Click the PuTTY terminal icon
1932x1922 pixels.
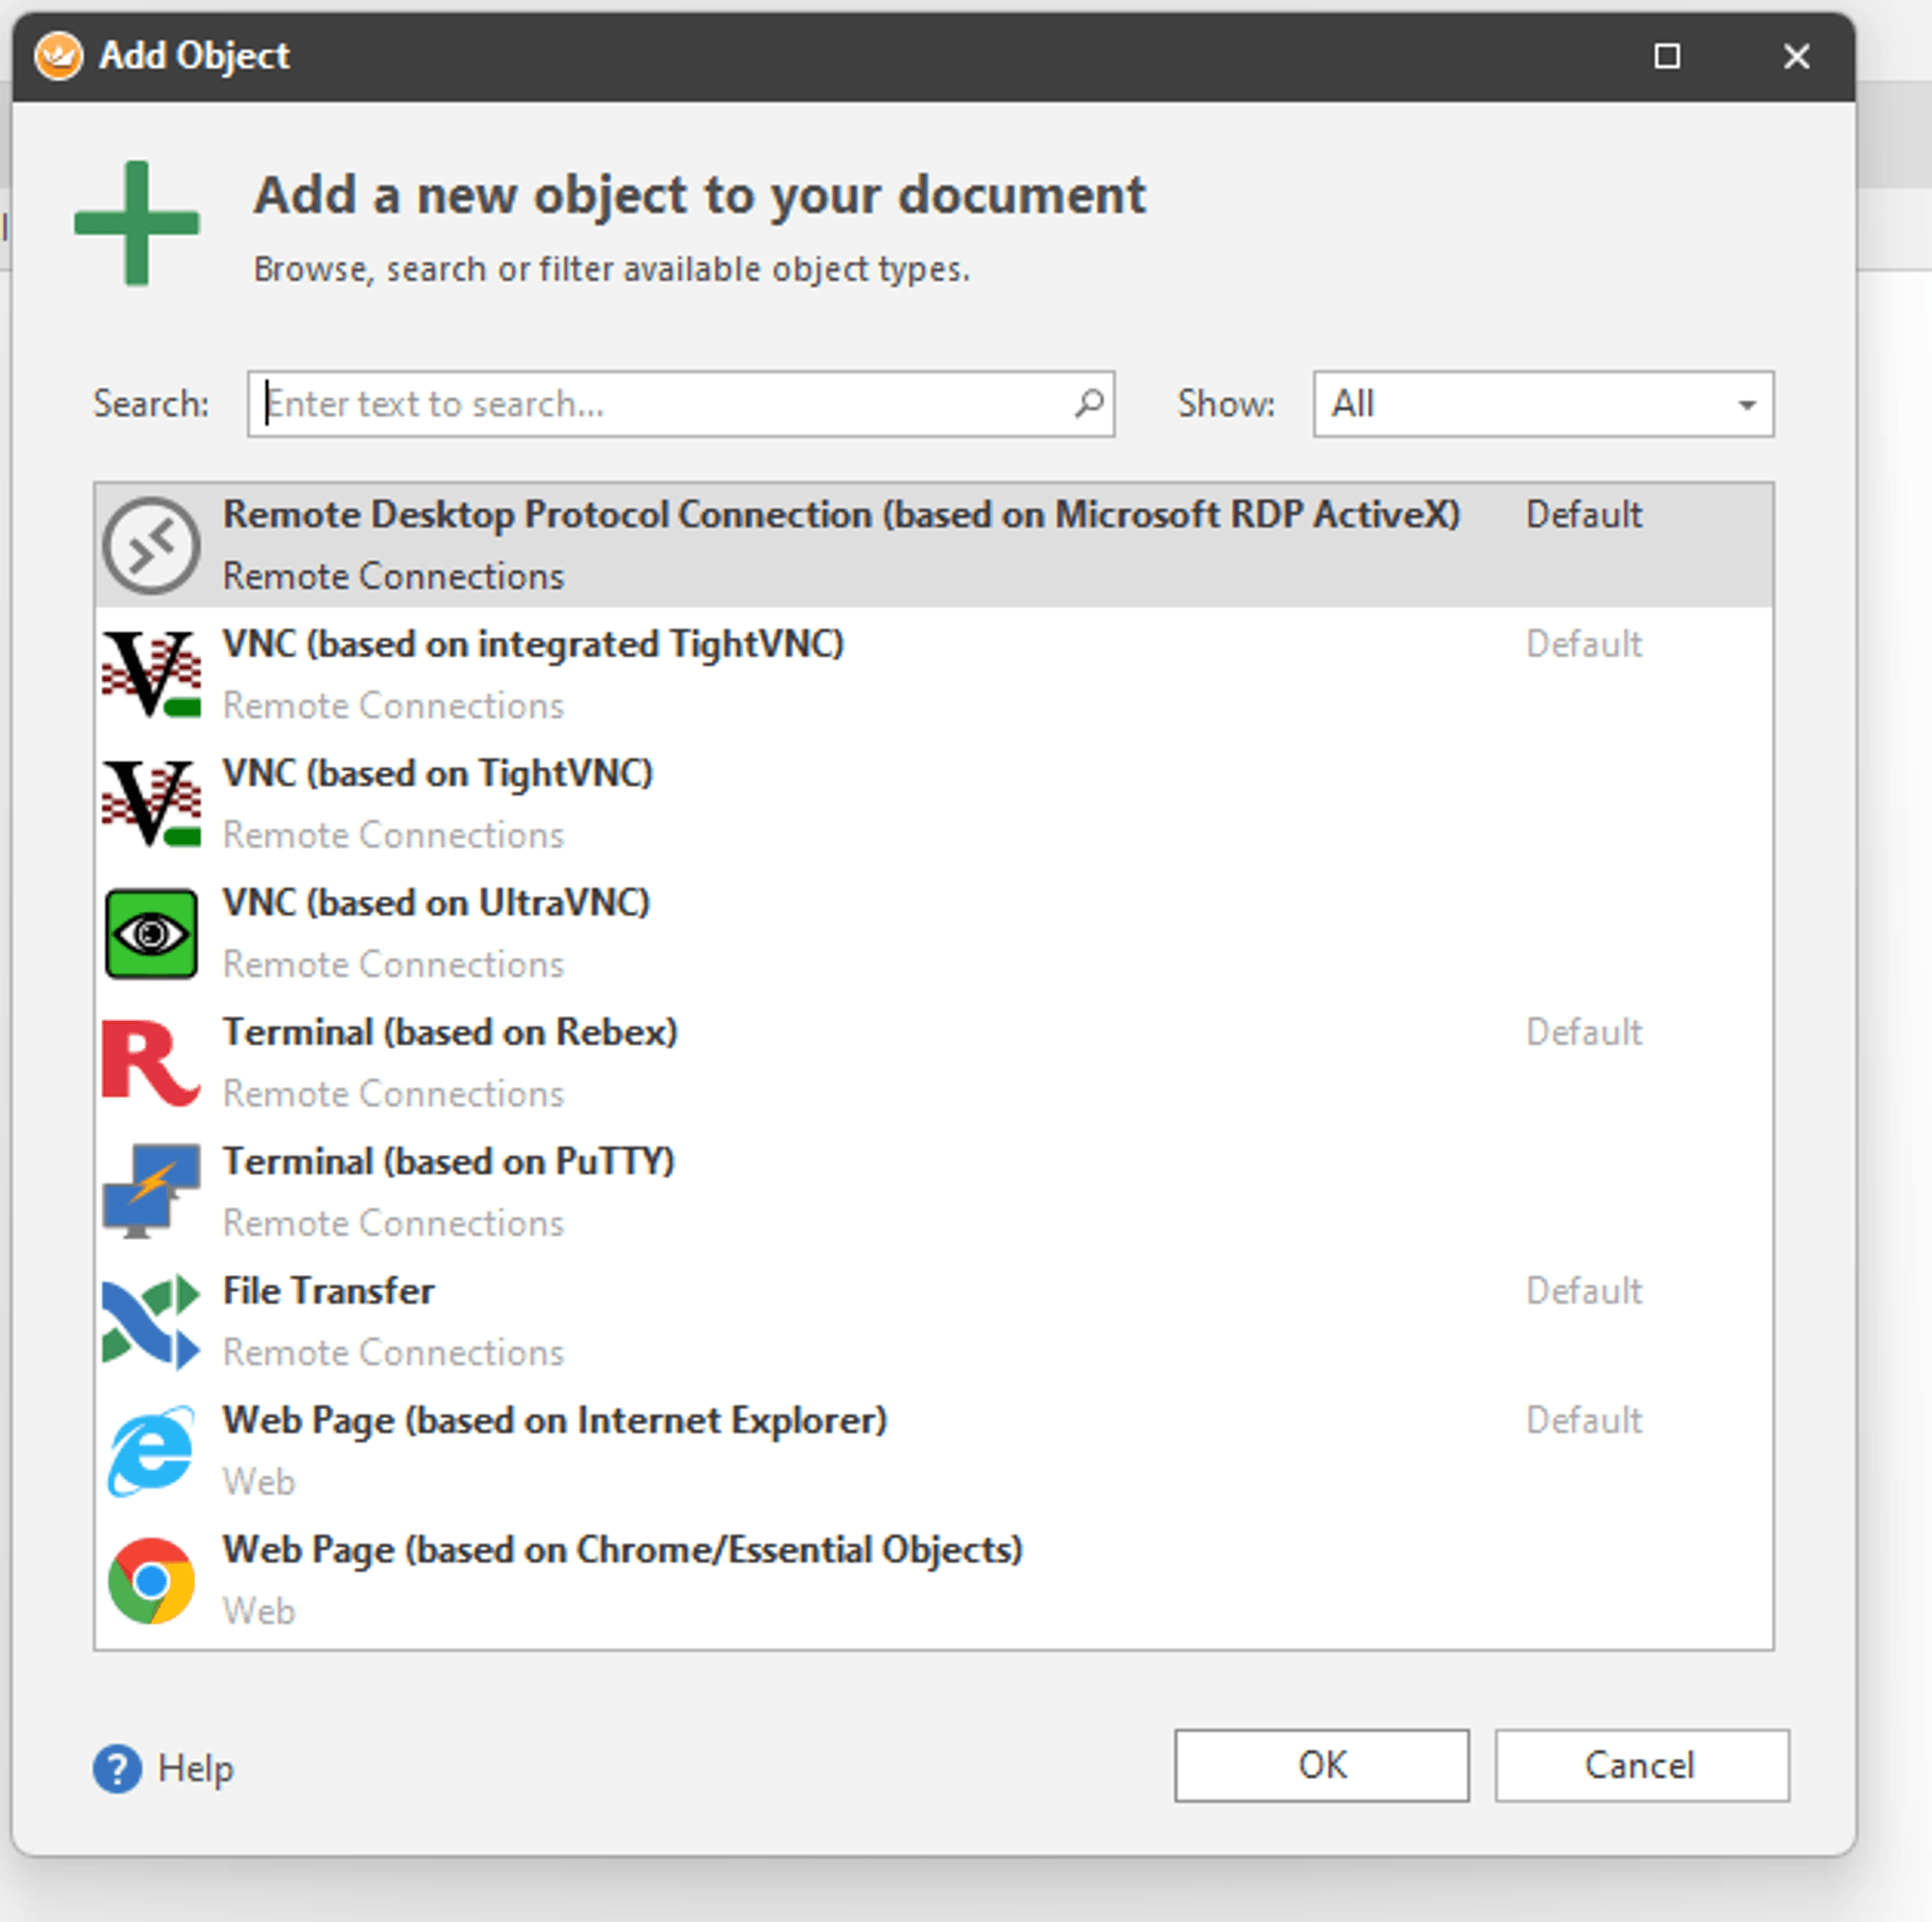[x=151, y=1191]
